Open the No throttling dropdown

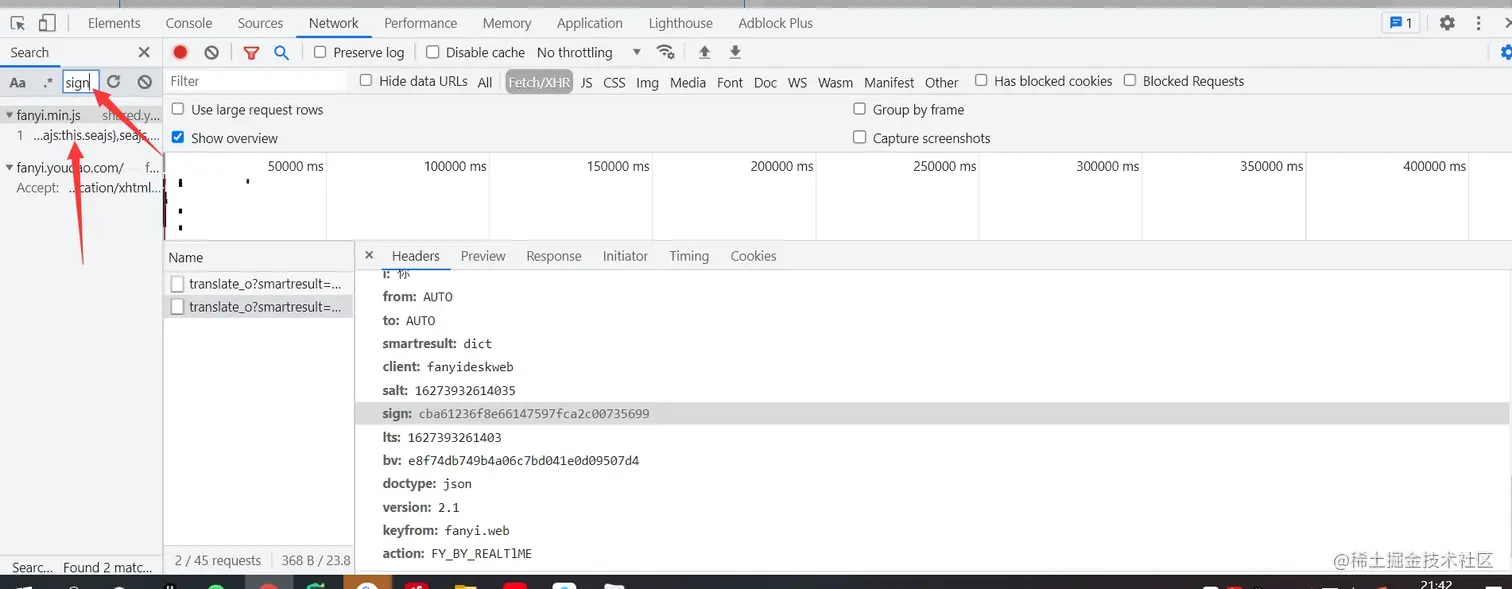588,52
